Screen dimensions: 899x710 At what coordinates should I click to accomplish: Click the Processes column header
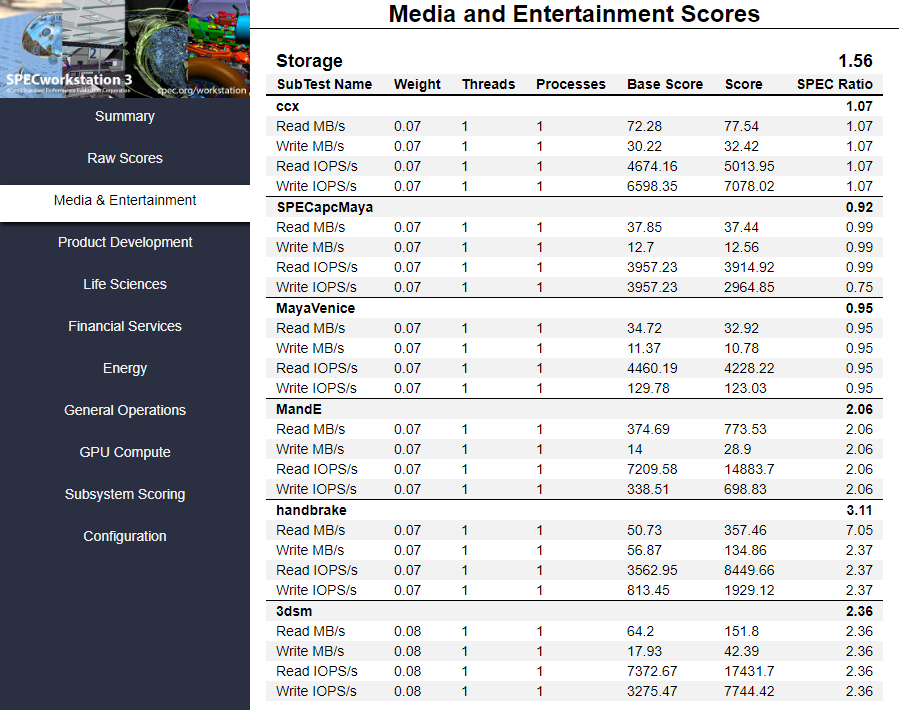tap(570, 84)
